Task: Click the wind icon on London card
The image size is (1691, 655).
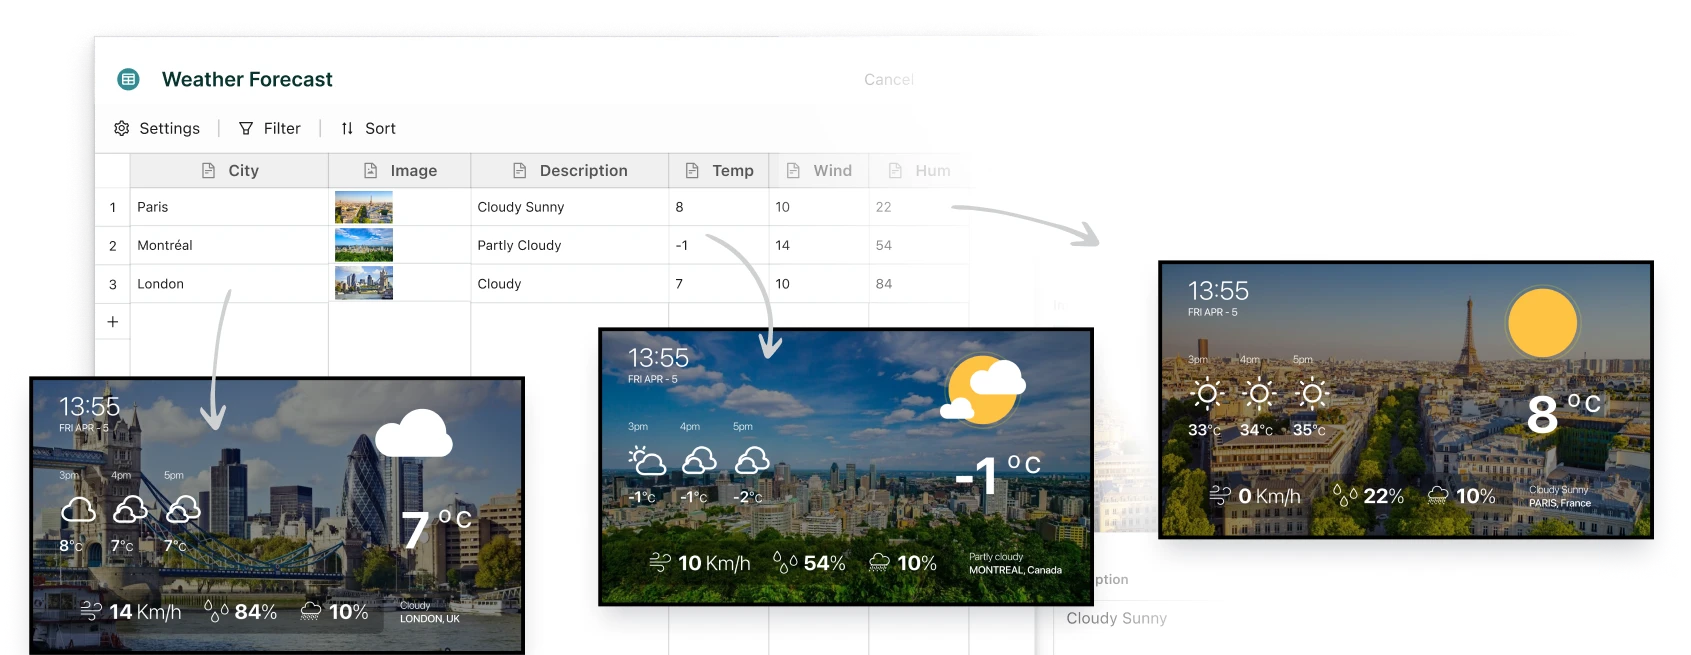Action: (x=91, y=611)
